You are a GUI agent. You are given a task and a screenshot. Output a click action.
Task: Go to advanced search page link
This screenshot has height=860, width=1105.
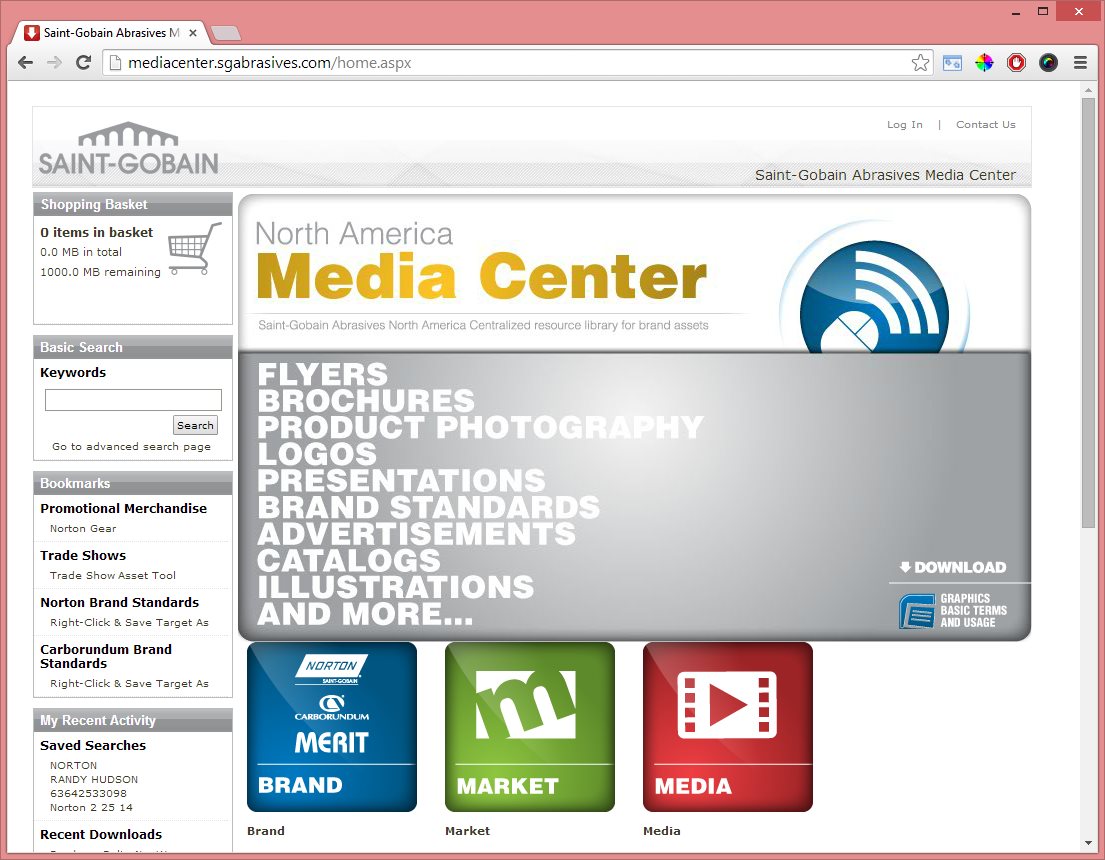click(131, 446)
